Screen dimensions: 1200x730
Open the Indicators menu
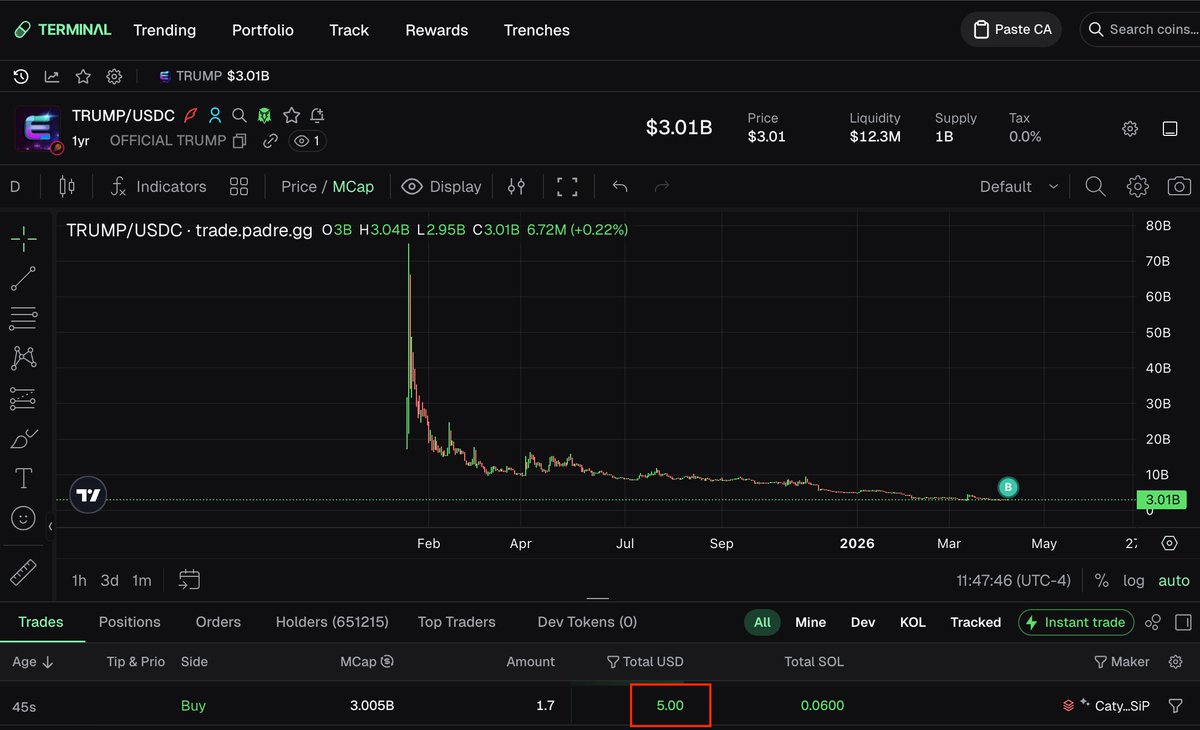point(158,186)
